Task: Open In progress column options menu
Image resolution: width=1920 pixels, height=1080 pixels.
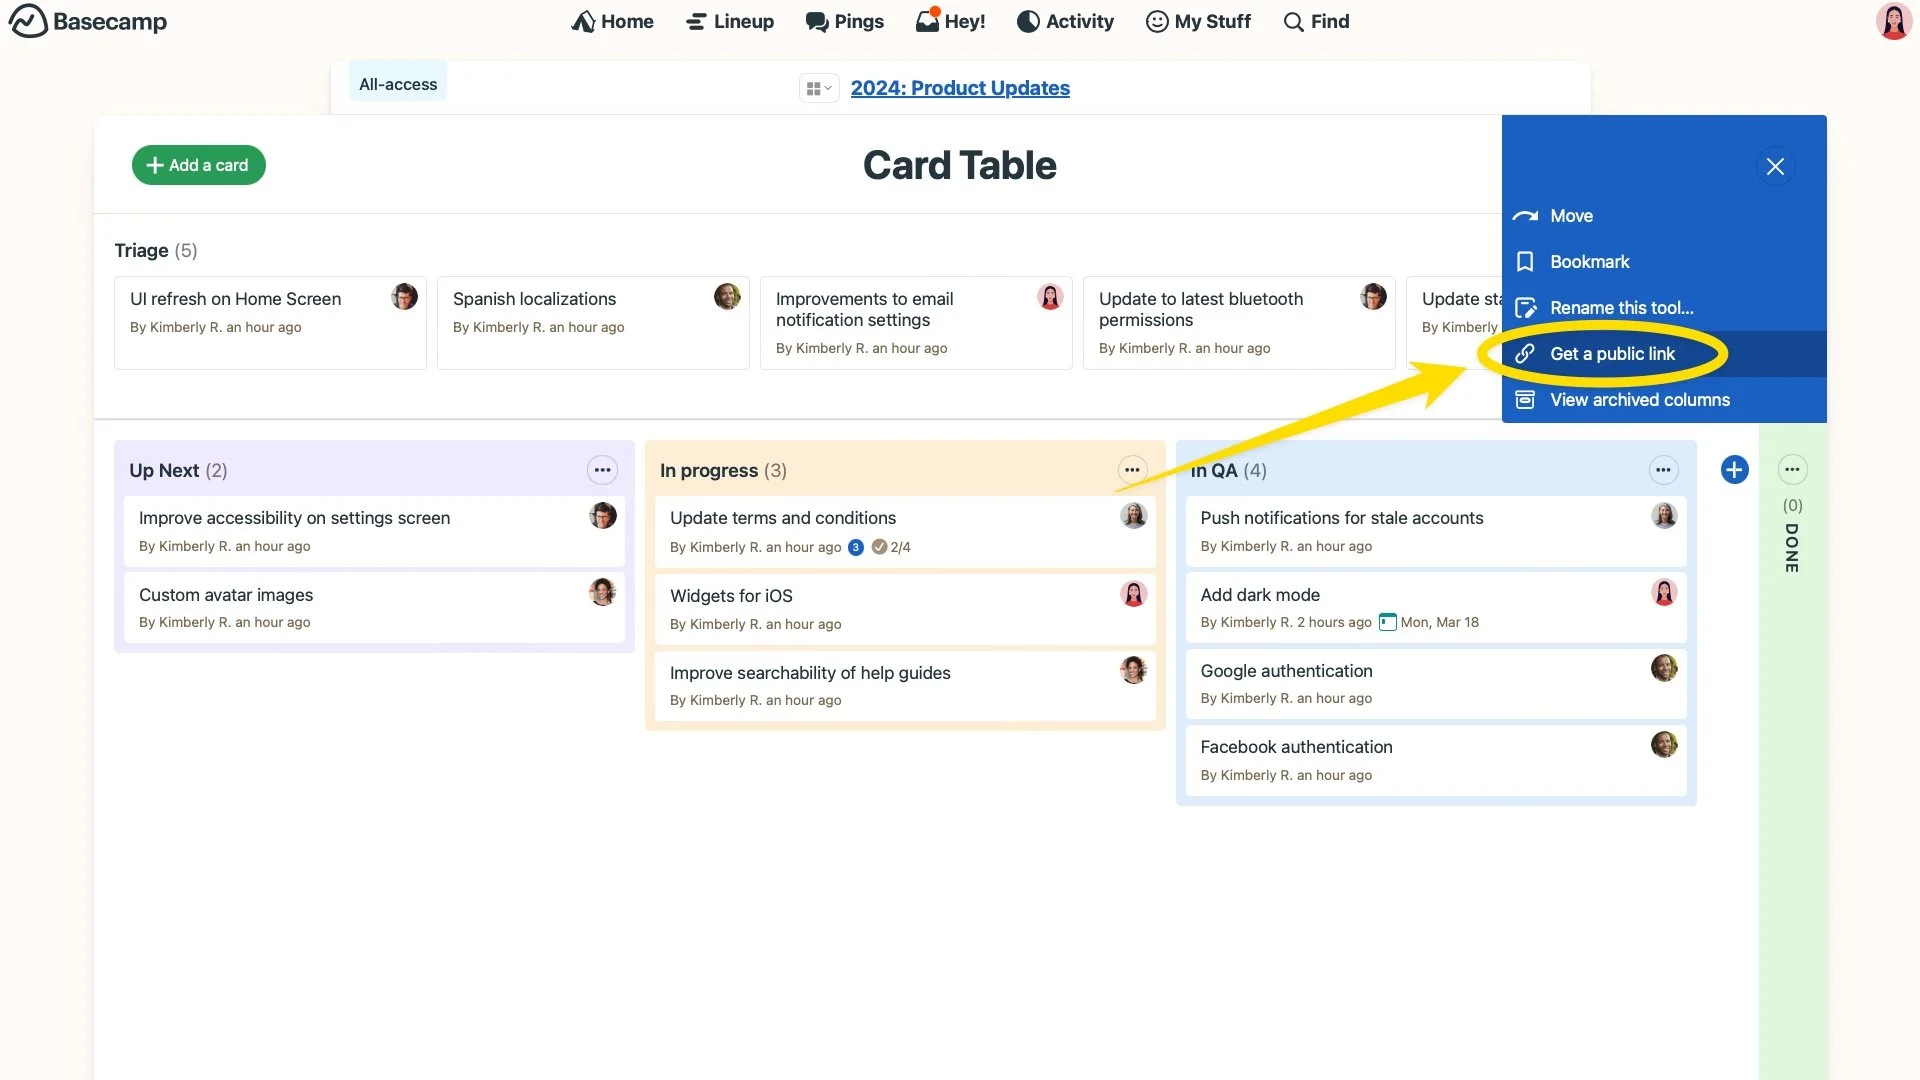Action: tap(1132, 470)
